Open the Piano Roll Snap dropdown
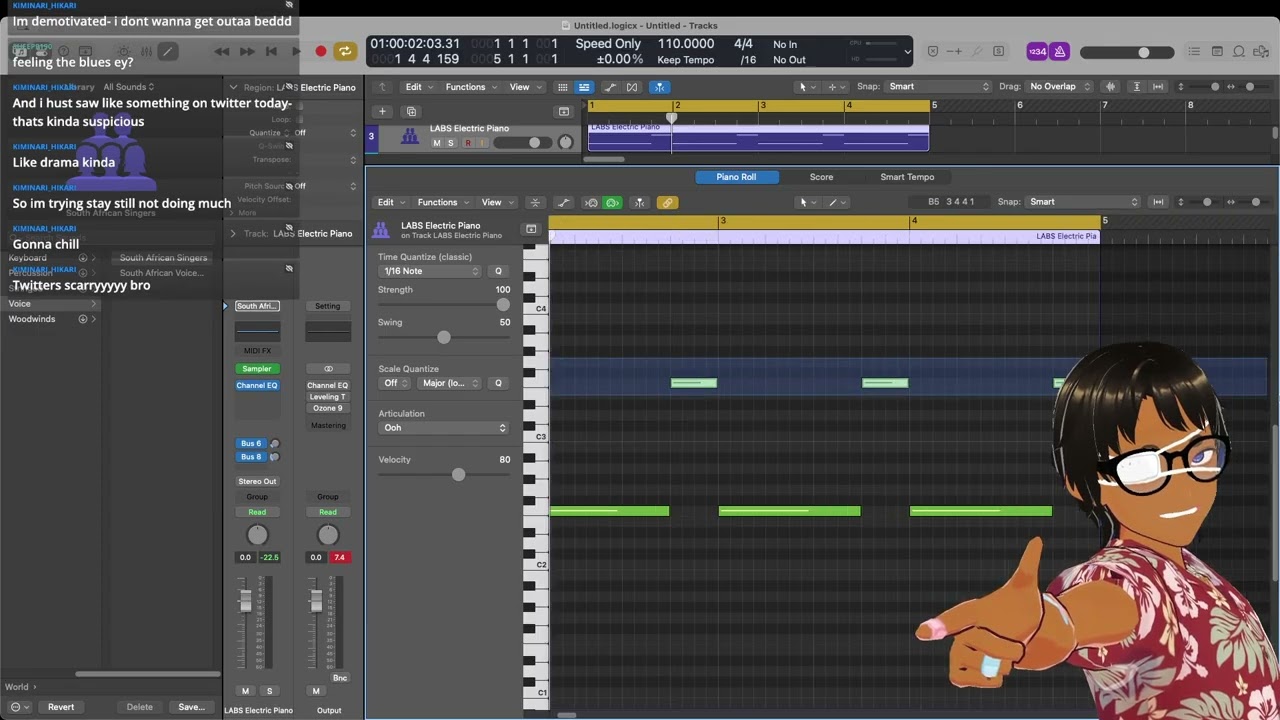 click(1083, 202)
